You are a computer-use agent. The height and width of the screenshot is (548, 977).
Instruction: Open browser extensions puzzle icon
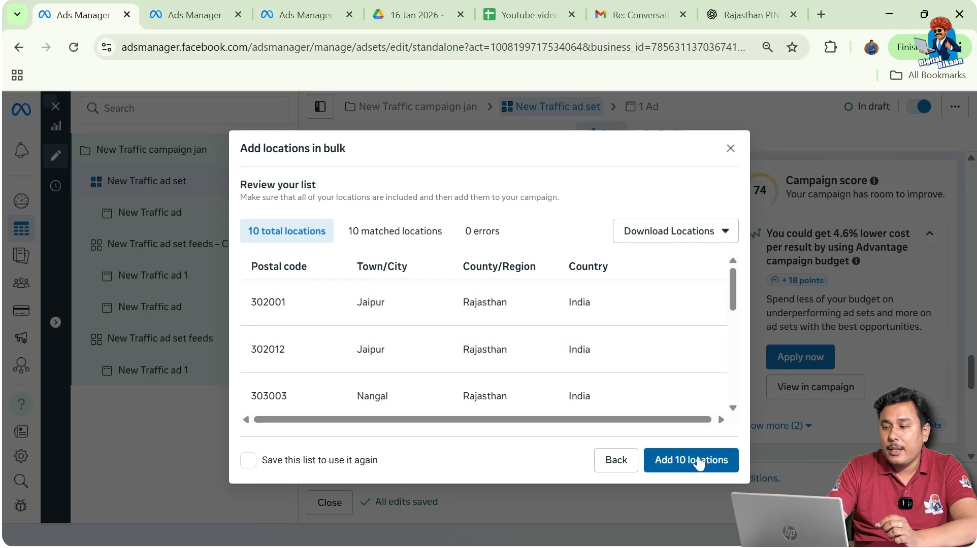pyautogui.click(x=830, y=47)
